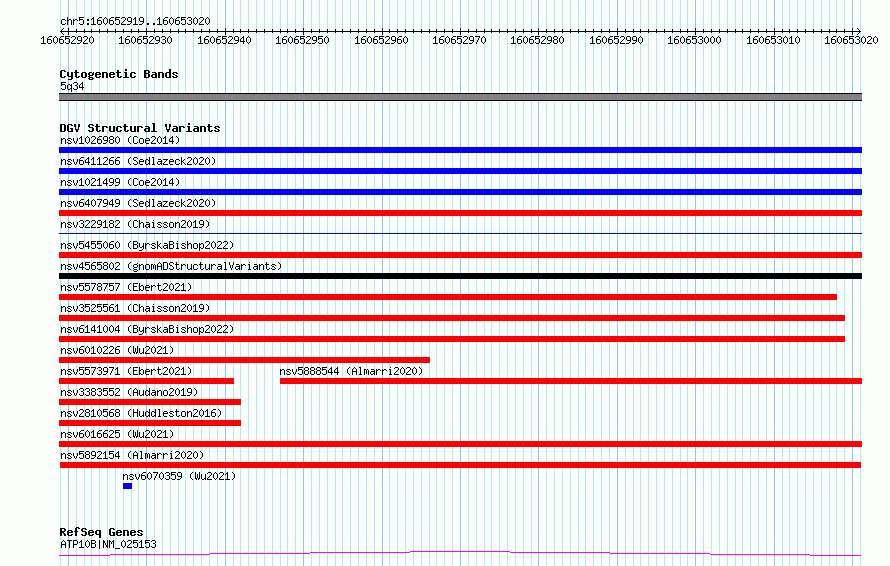Click ruler position 160652960

[x=381, y=40]
